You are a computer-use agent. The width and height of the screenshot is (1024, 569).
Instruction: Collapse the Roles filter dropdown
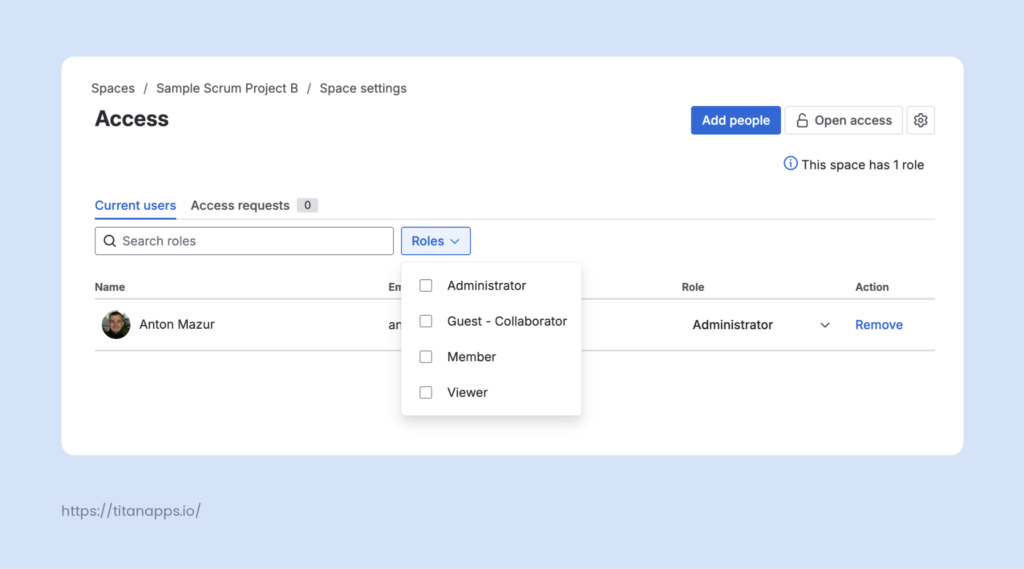click(436, 241)
